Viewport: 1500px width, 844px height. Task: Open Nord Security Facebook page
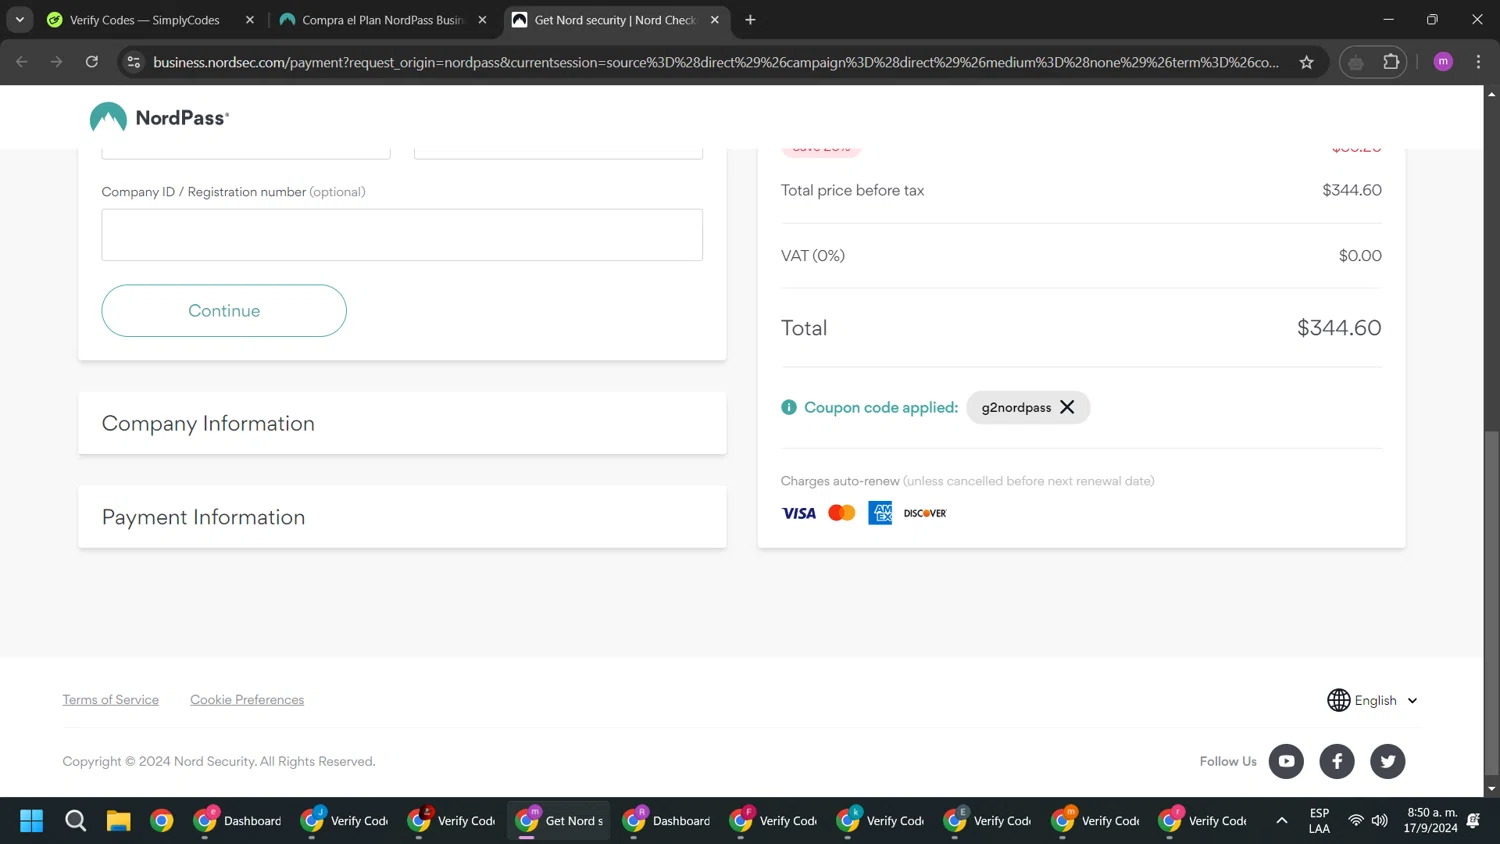click(1337, 761)
